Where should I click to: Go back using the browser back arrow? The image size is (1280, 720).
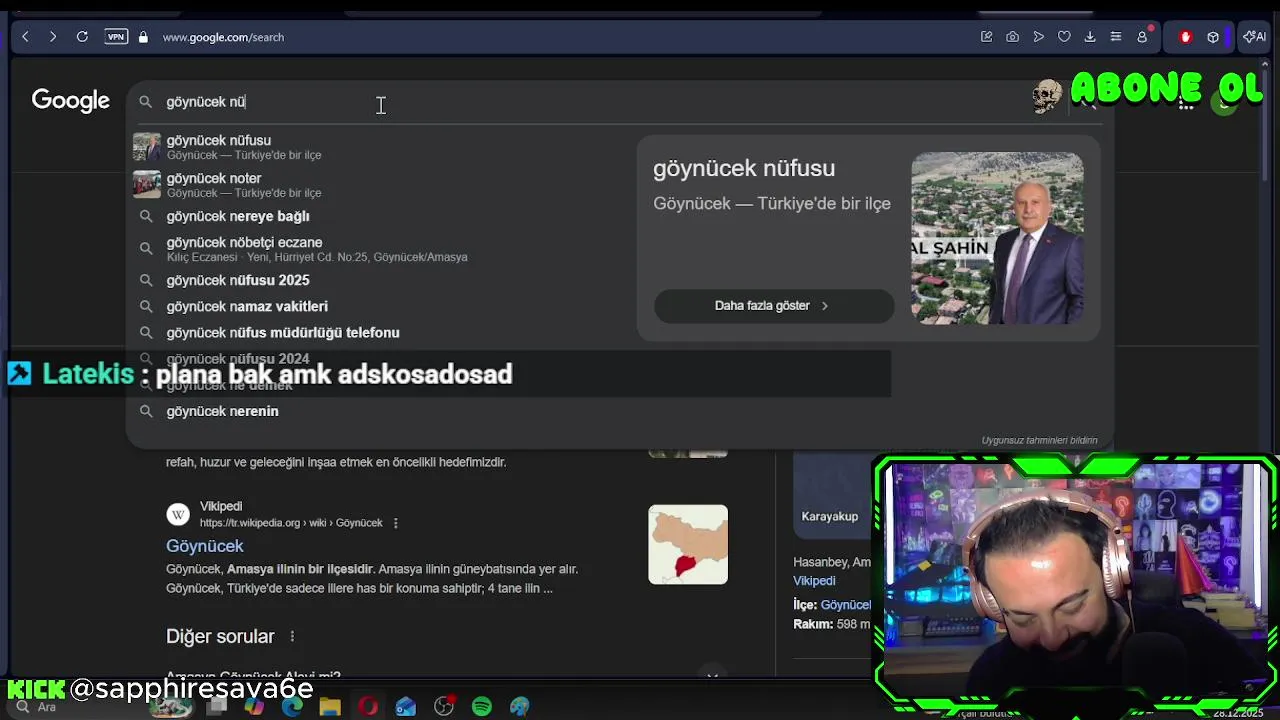[x=25, y=37]
